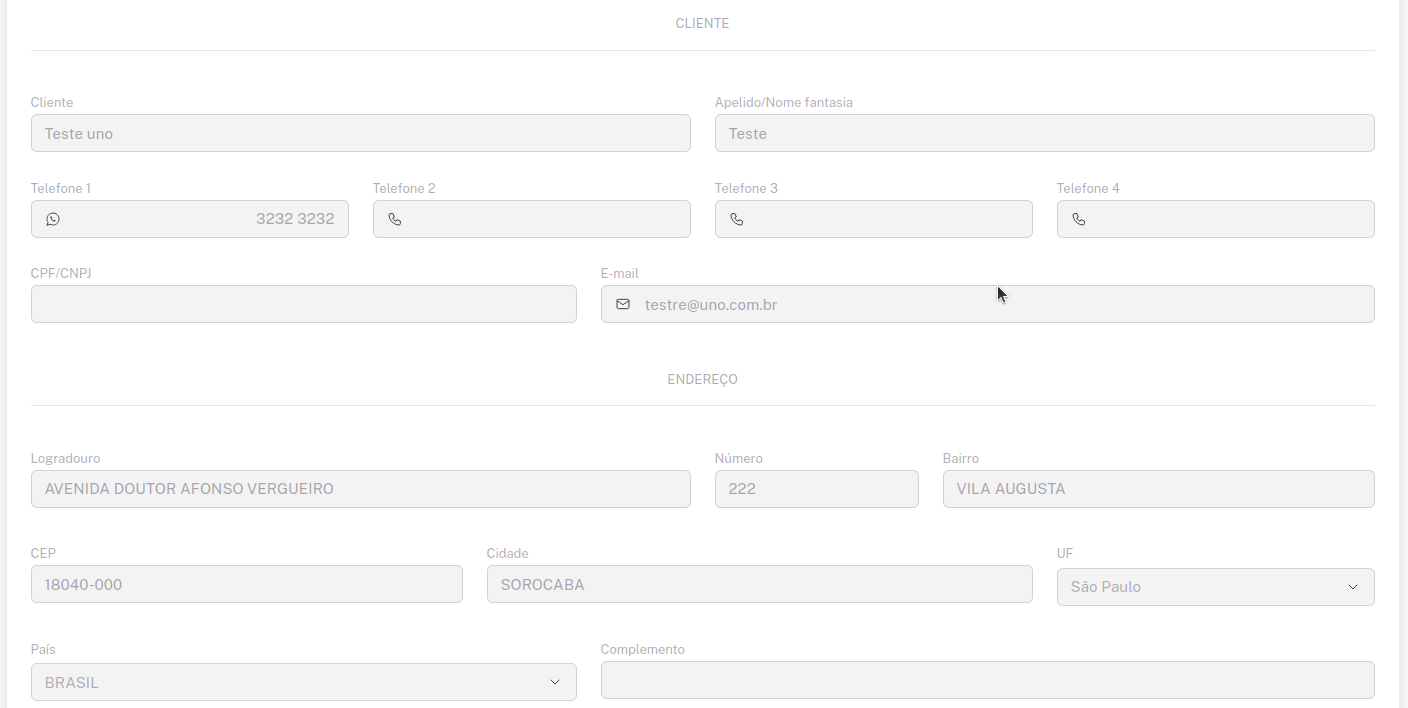This screenshot has width=1408, height=708.
Task: Click the envelope icon in E-mail field
Action: [x=623, y=304]
